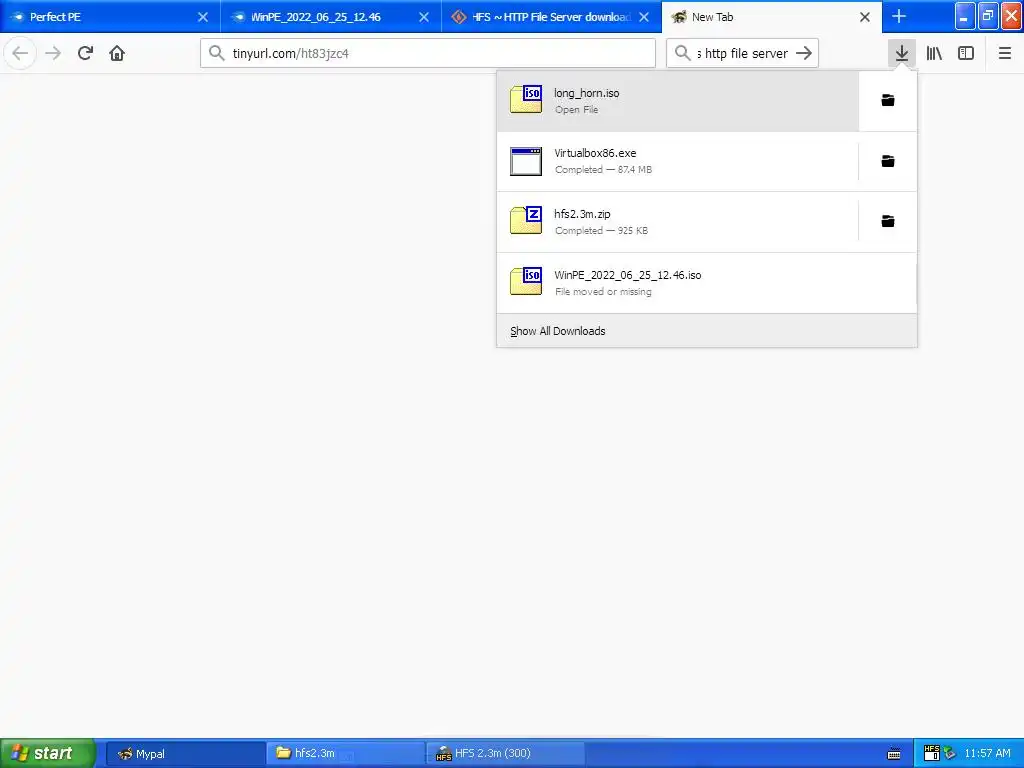Open the Windows start menu
This screenshot has width=1024, height=768.
(48, 754)
